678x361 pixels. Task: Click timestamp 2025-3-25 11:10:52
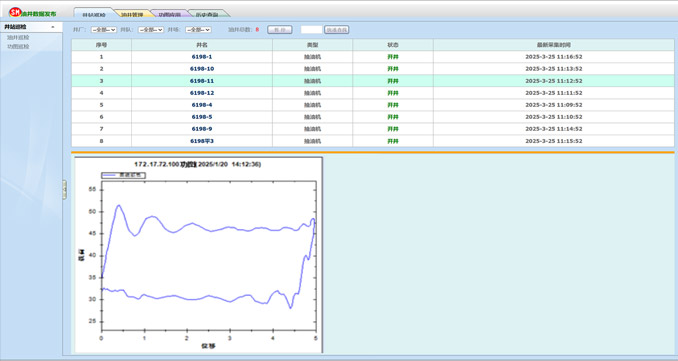554,117
